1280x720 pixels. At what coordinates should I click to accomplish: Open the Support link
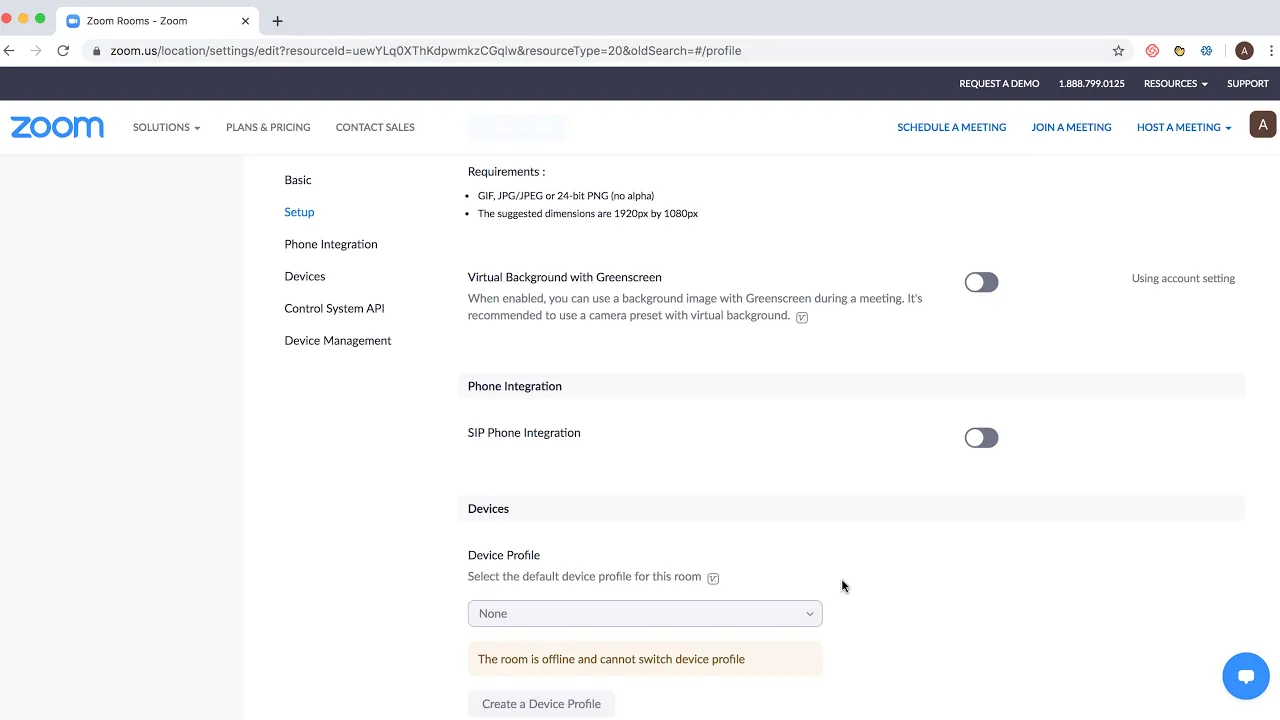coord(1248,84)
